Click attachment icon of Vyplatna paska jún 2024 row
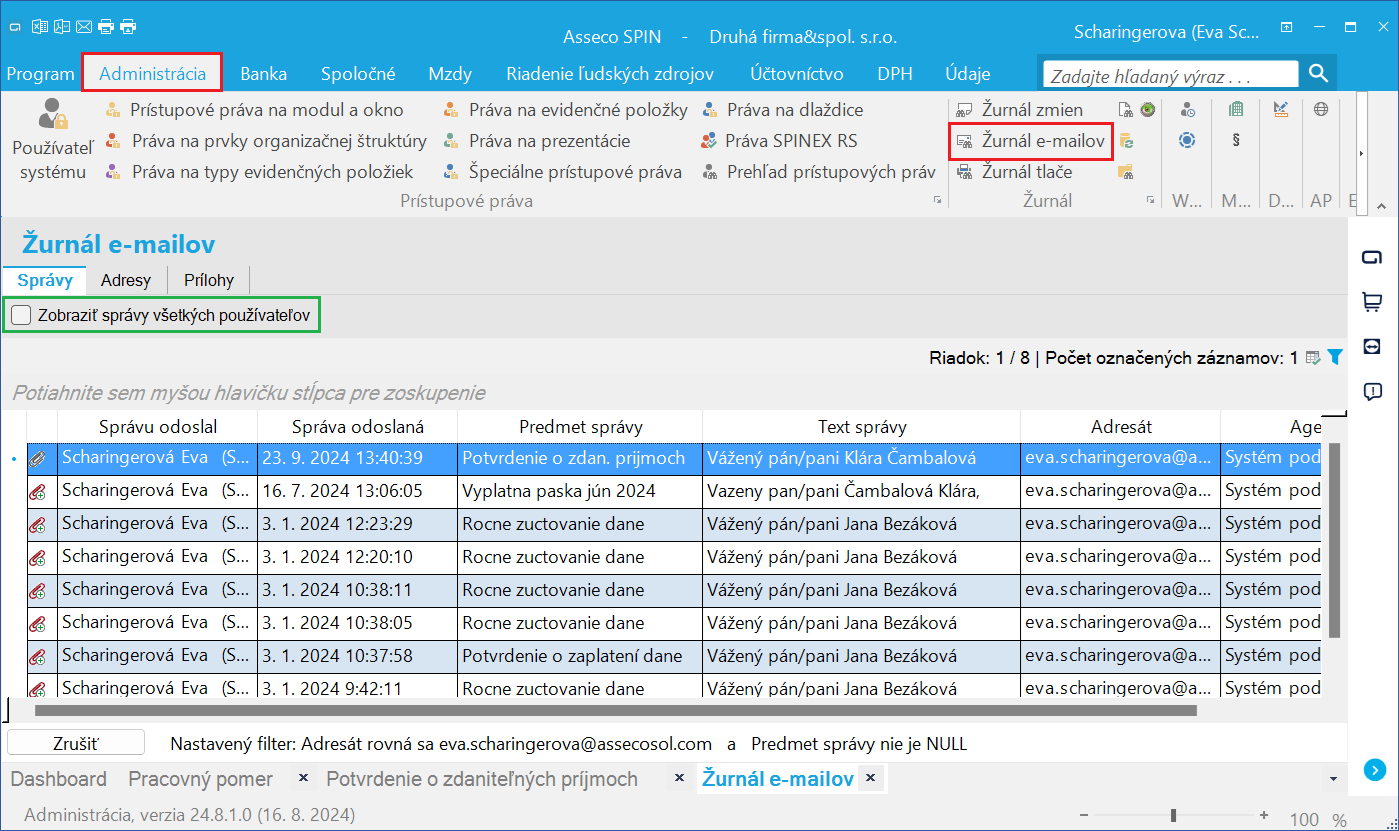The width and height of the screenshot is (1399, 831). 37,491
